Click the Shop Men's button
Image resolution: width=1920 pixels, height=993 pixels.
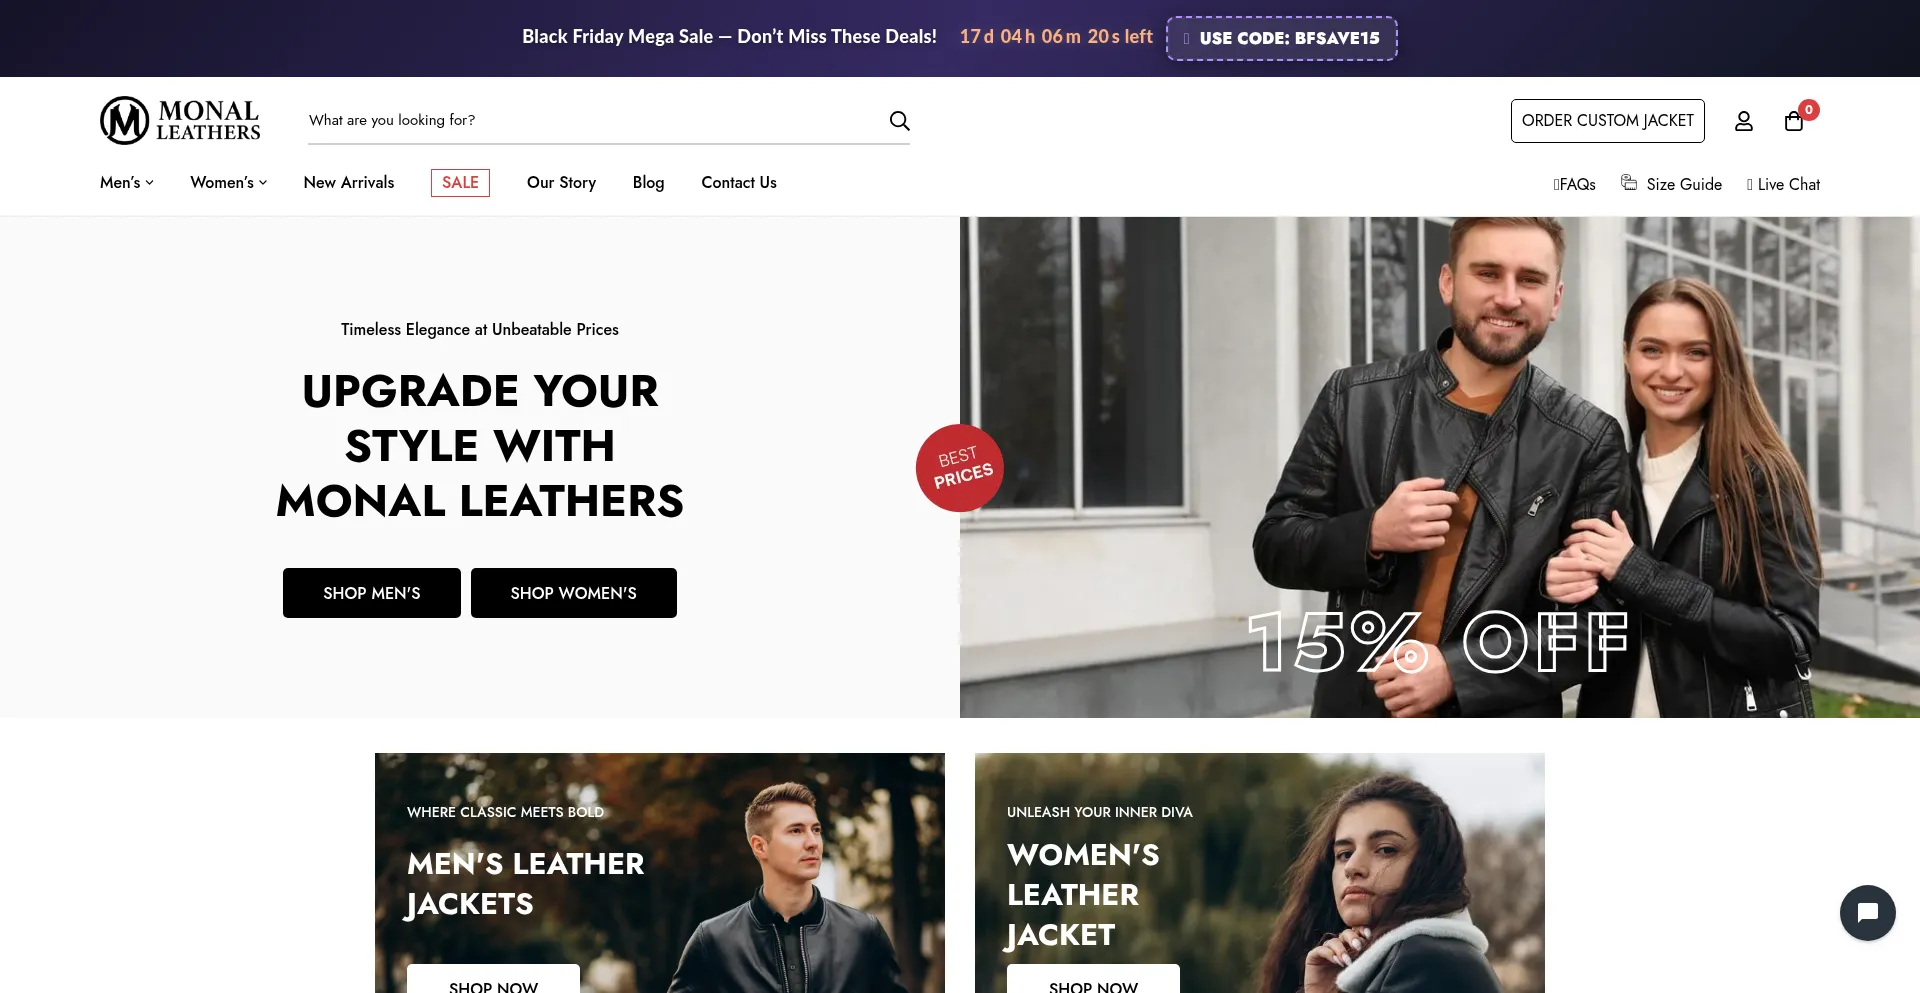[372, 593]
